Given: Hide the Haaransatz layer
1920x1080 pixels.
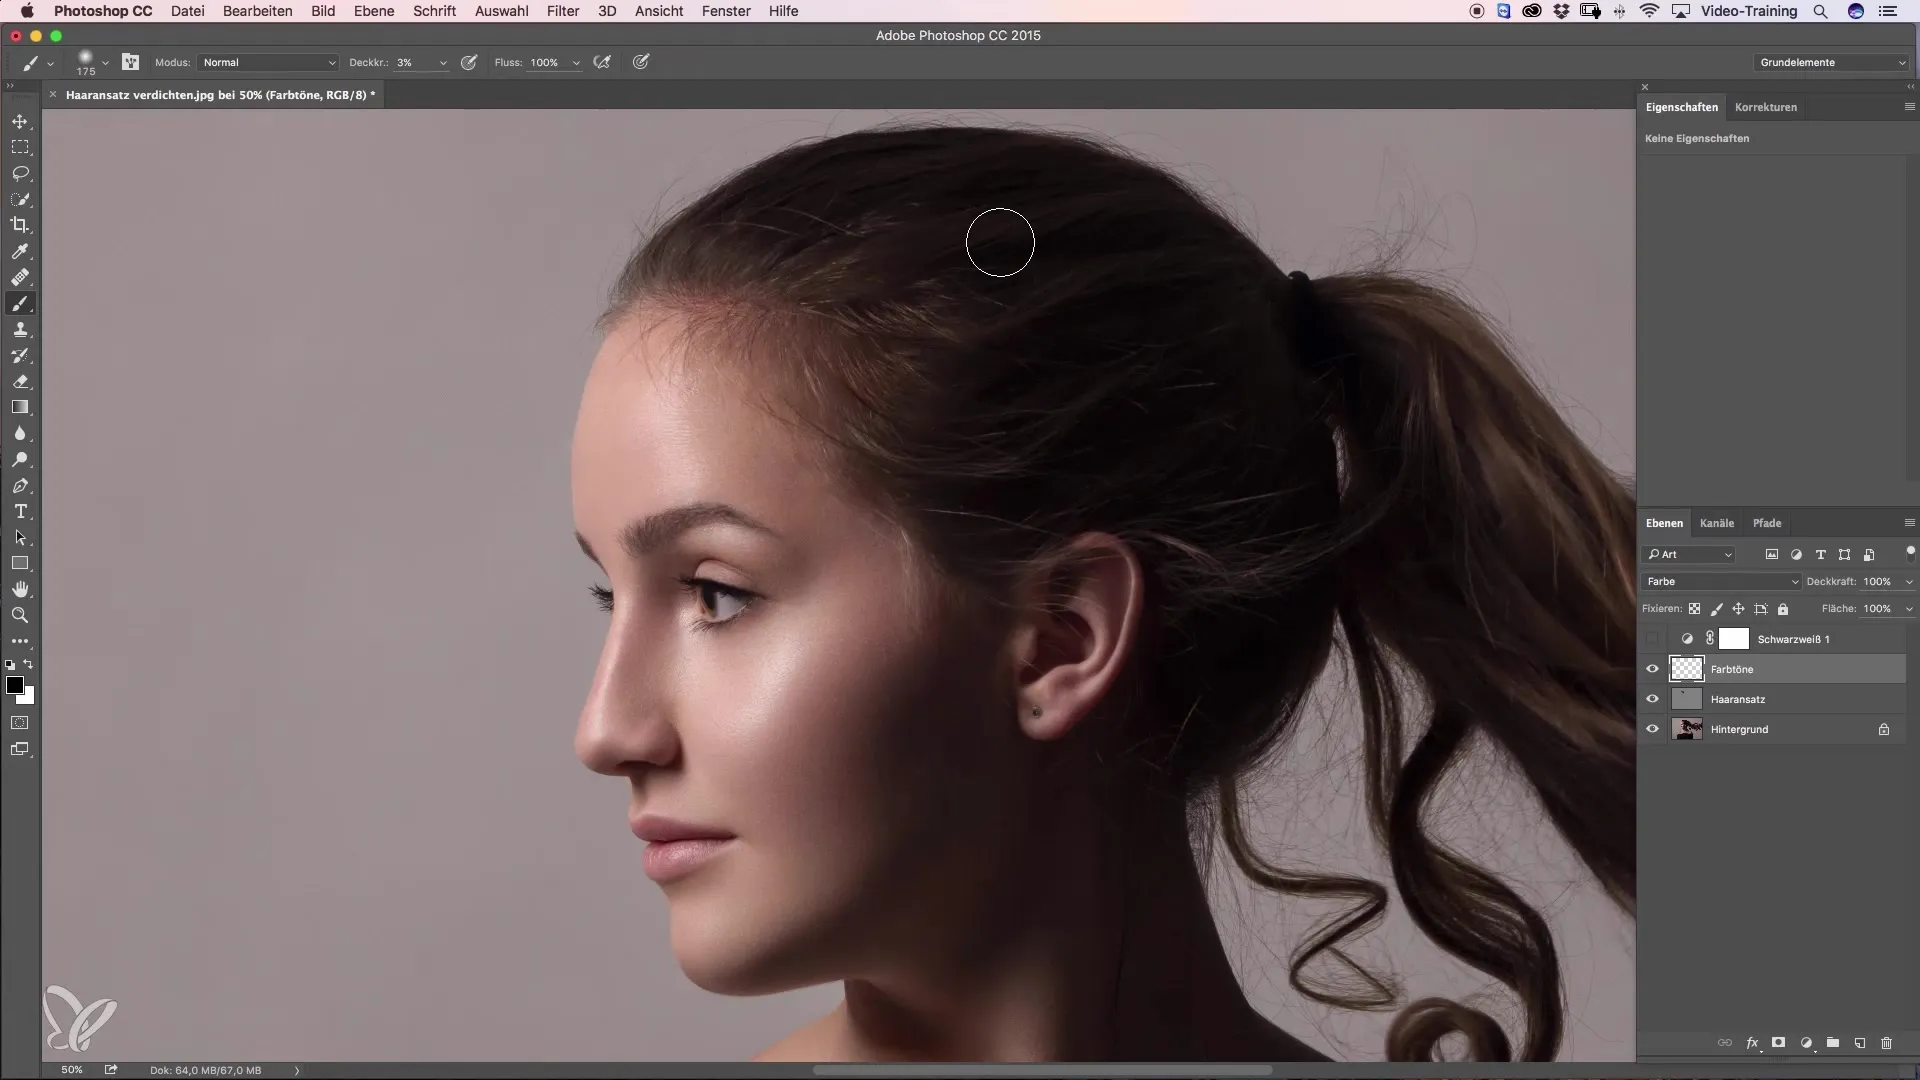Looking at the screenshot, I should [1652, 699].
